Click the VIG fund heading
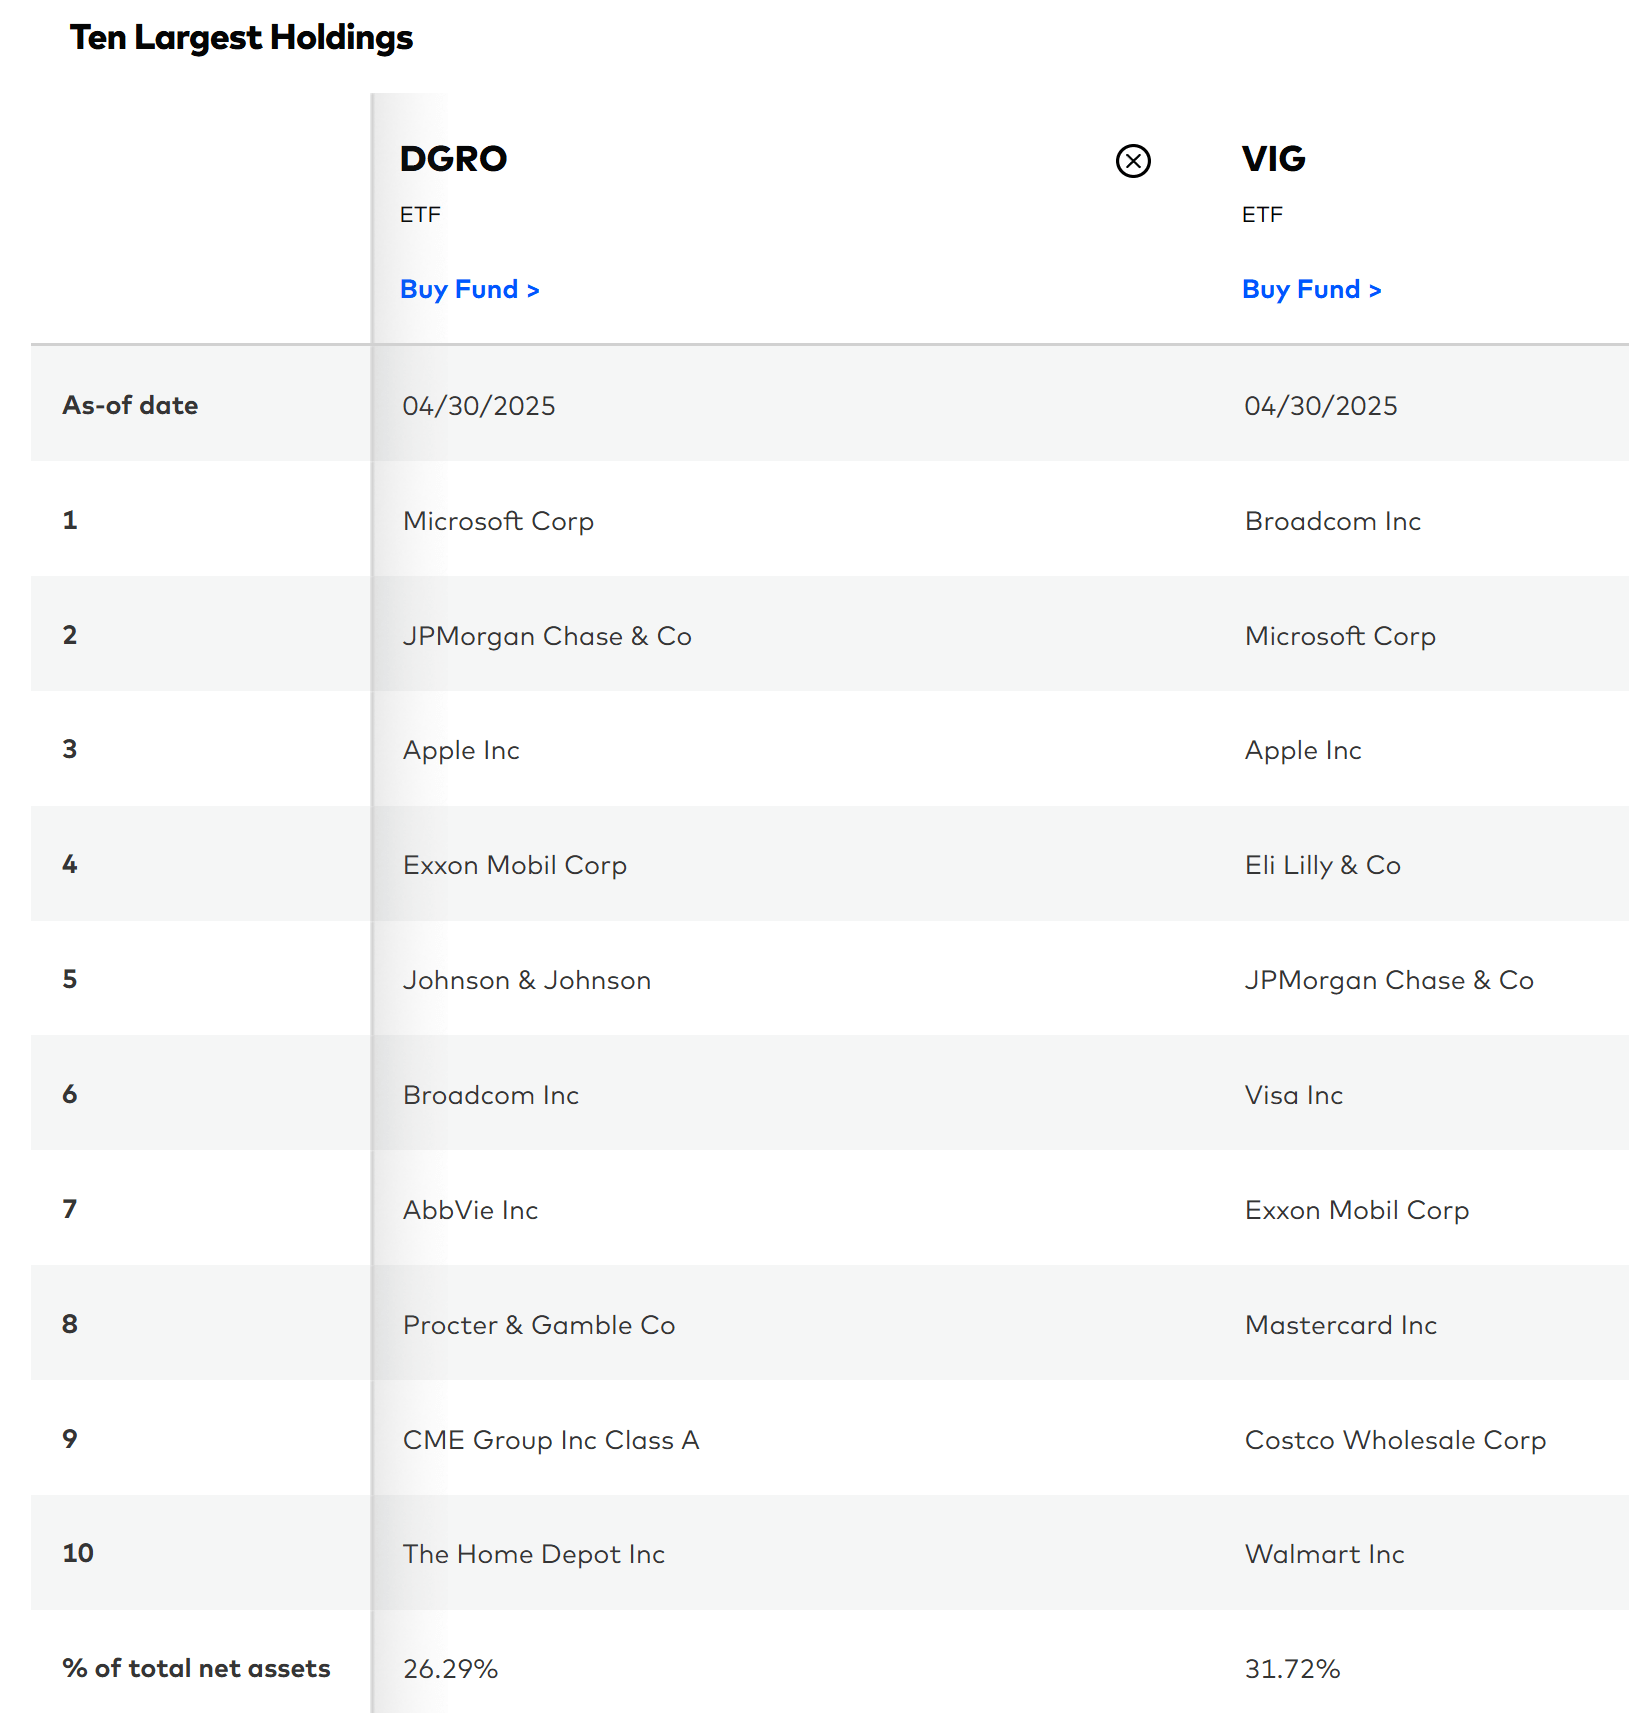 1273,160
